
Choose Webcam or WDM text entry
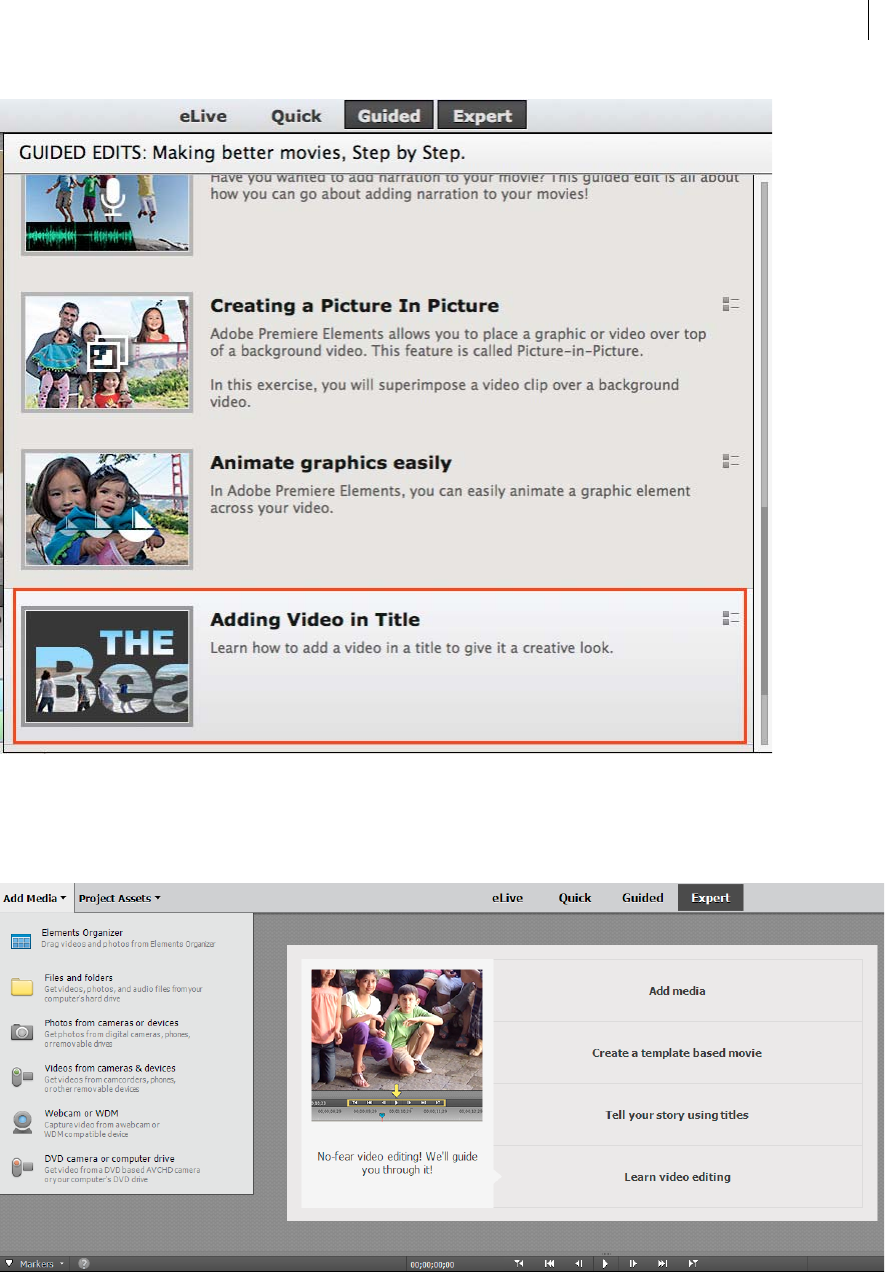tap(79, 1113)
